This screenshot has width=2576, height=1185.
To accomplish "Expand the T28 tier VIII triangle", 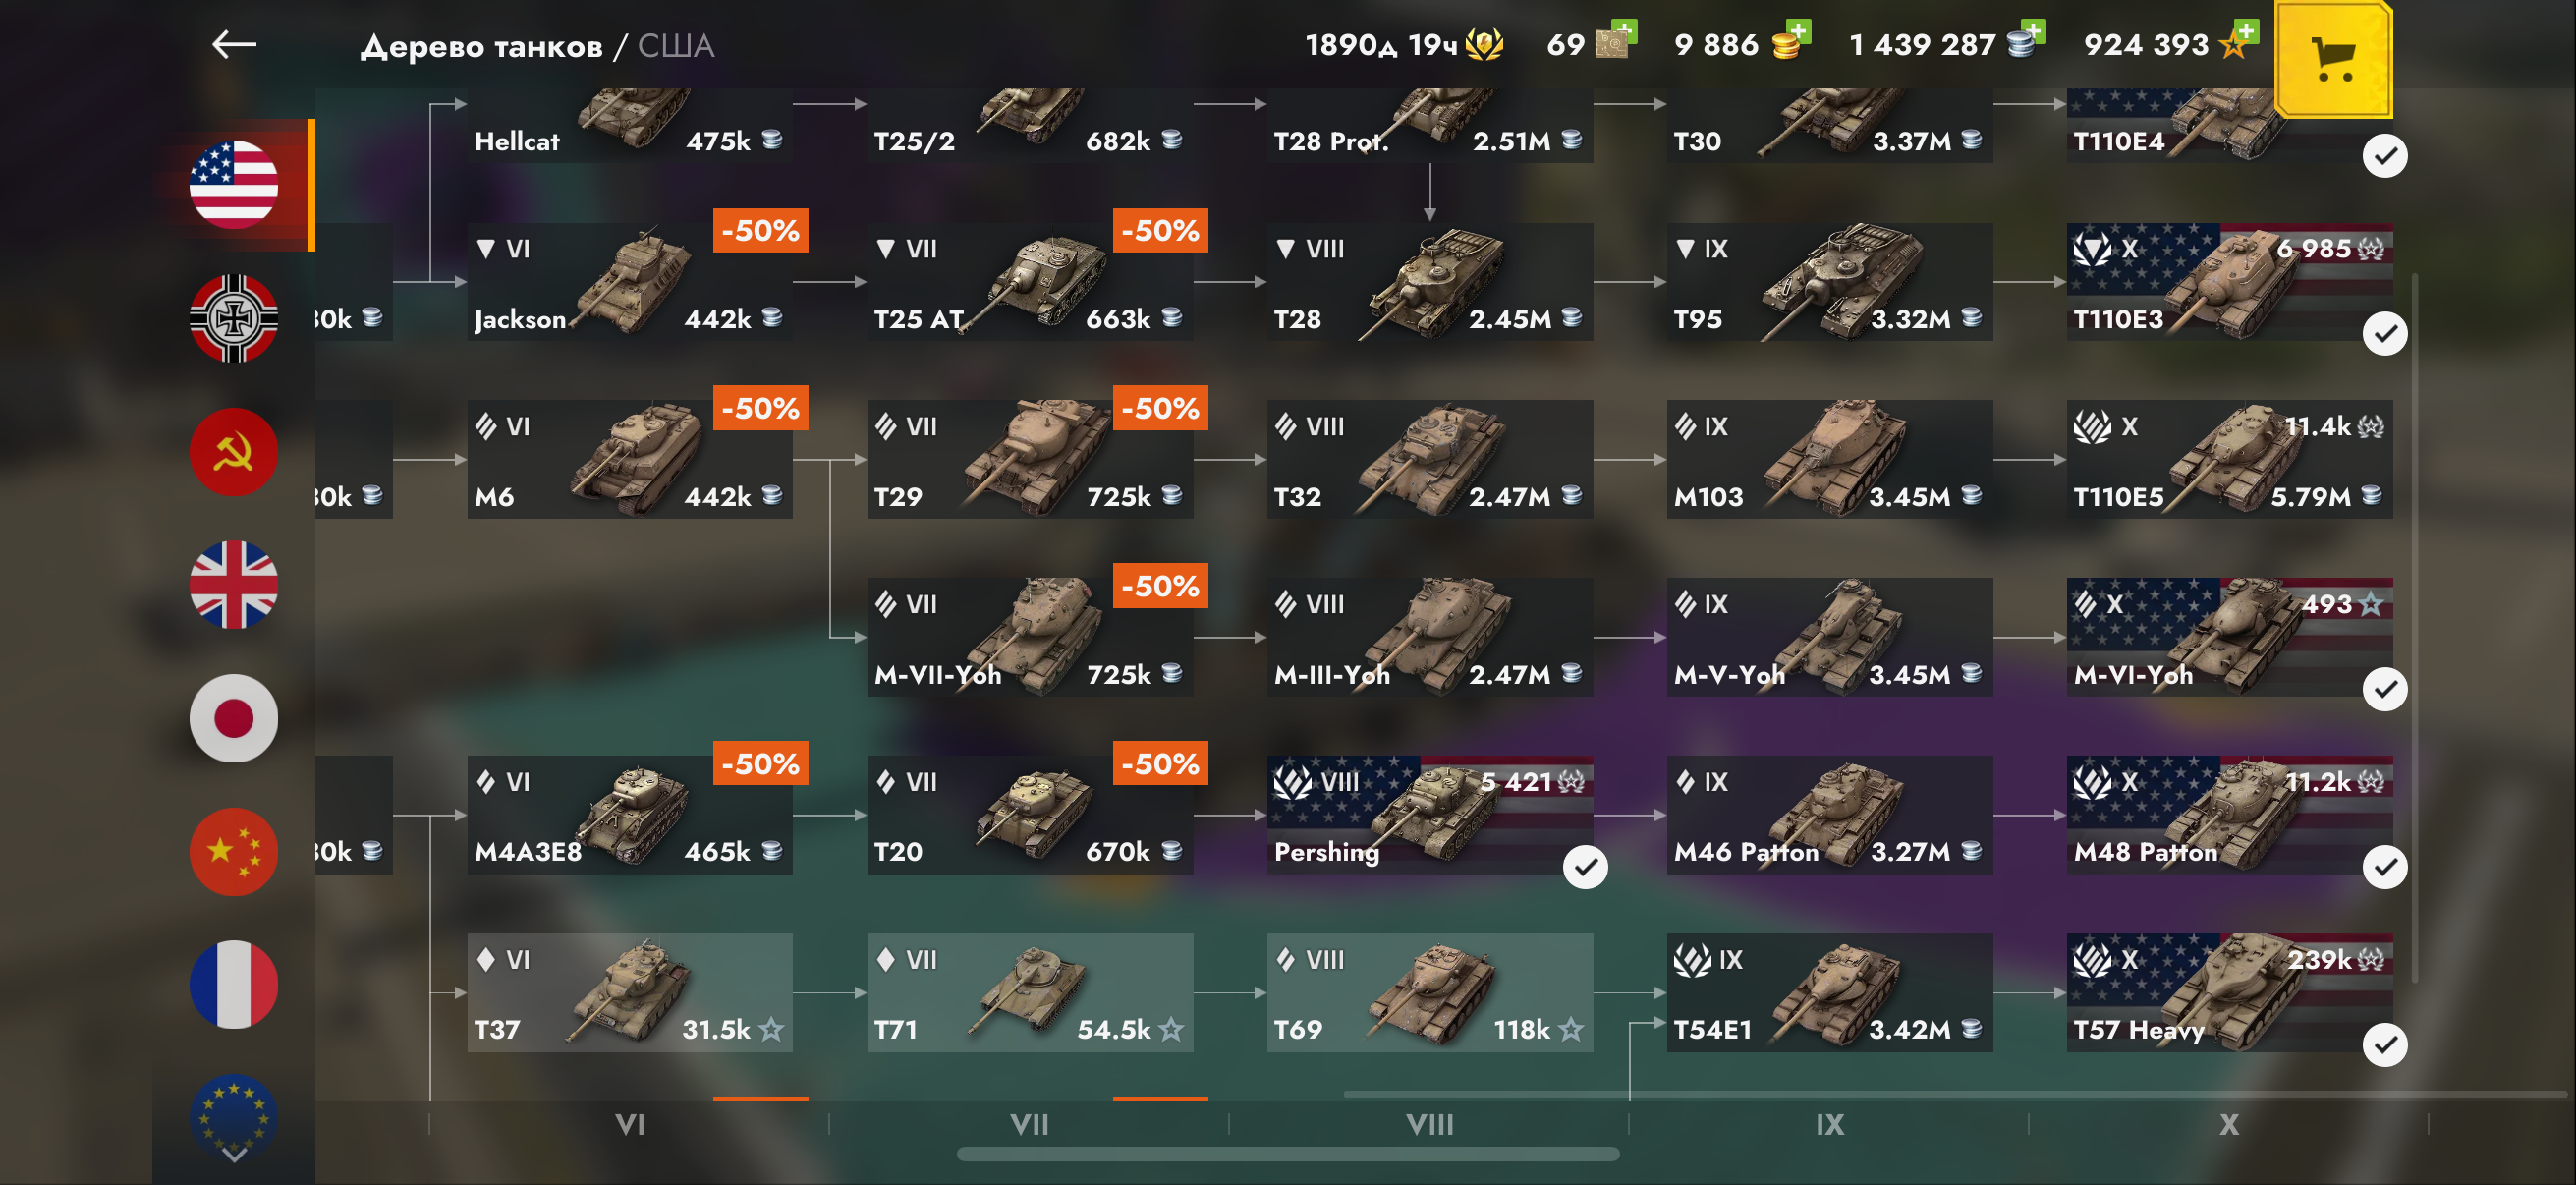I will [1286, 248].
